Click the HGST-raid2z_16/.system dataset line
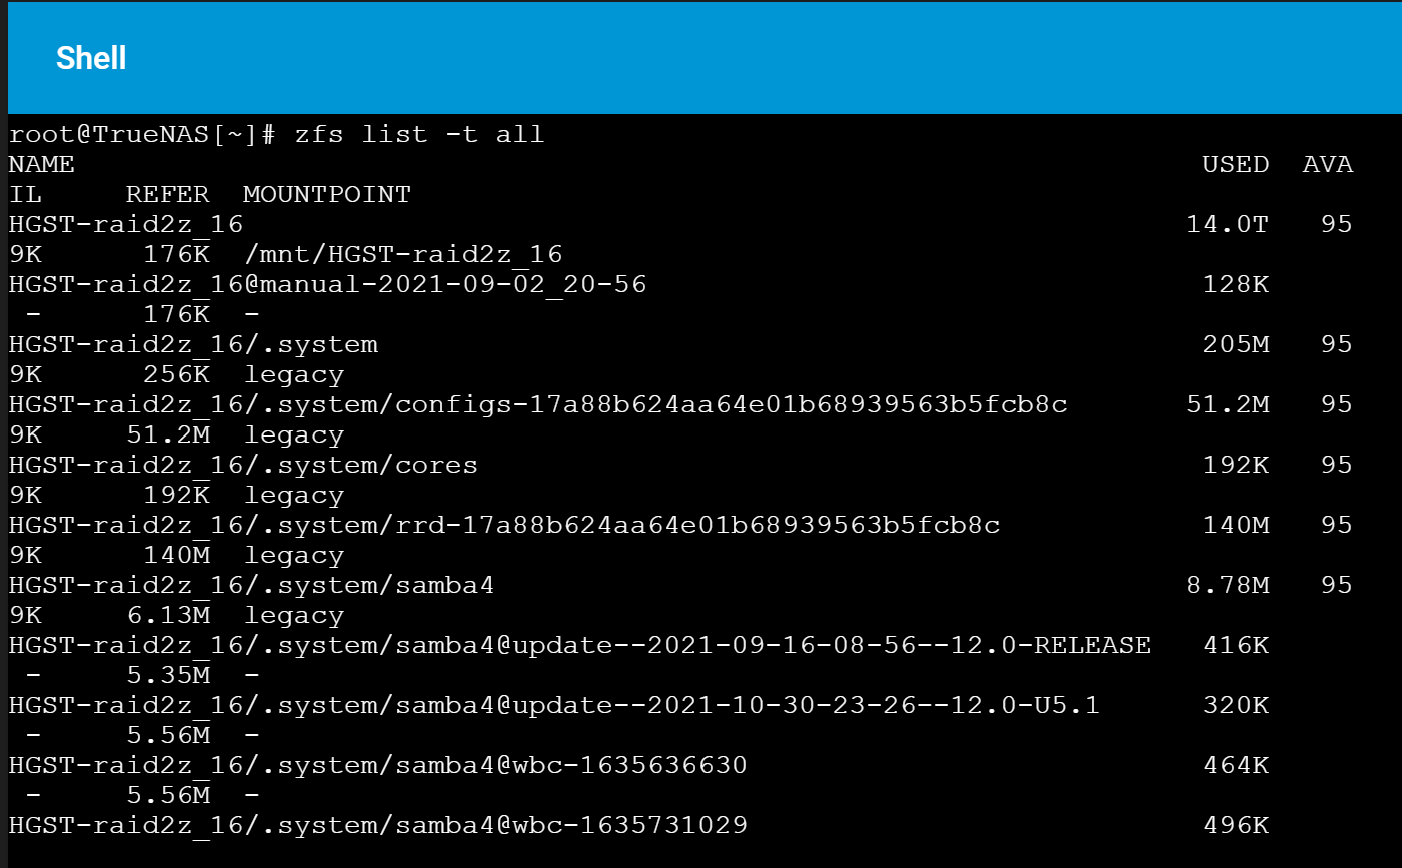The image size is (1402, 868). point(194,344)
